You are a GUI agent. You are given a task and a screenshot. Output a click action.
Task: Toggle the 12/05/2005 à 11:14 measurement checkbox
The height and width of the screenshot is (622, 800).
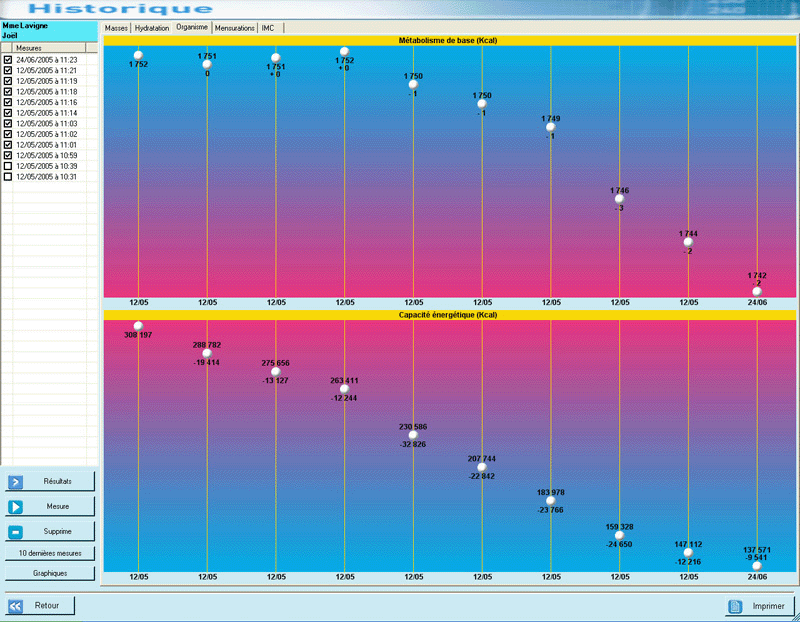[8, 113]
